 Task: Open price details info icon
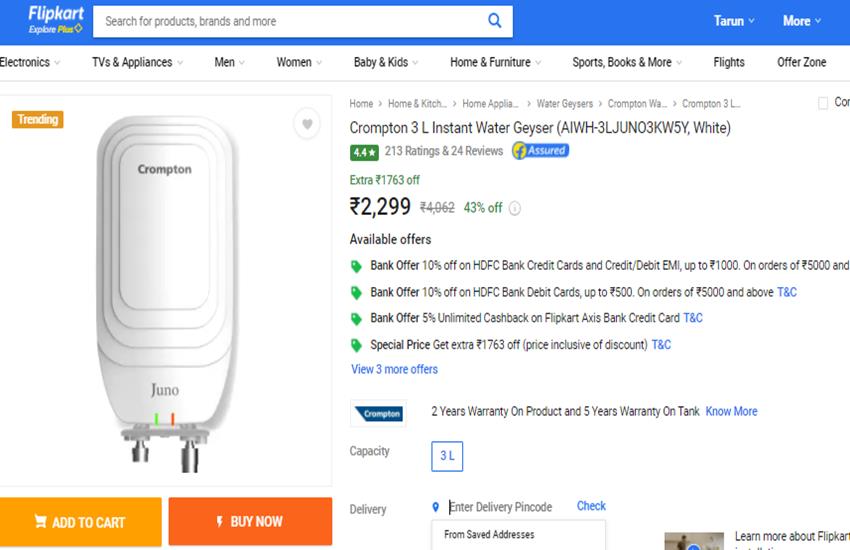coord(515,208)
